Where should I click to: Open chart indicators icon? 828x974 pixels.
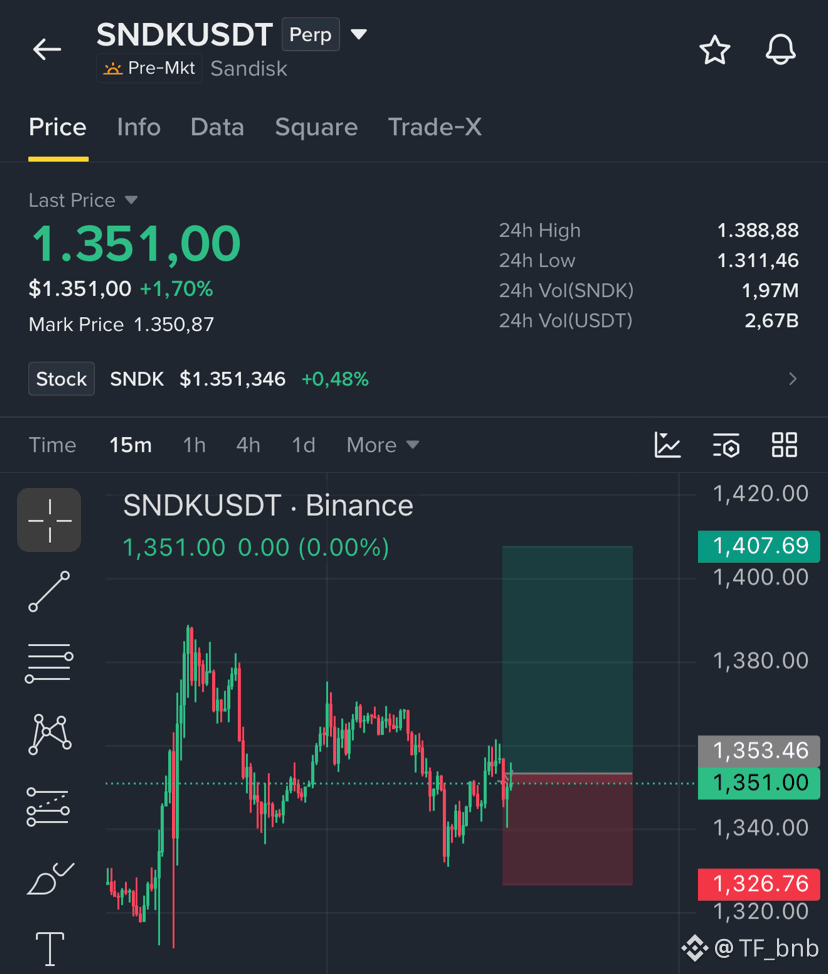668,445
